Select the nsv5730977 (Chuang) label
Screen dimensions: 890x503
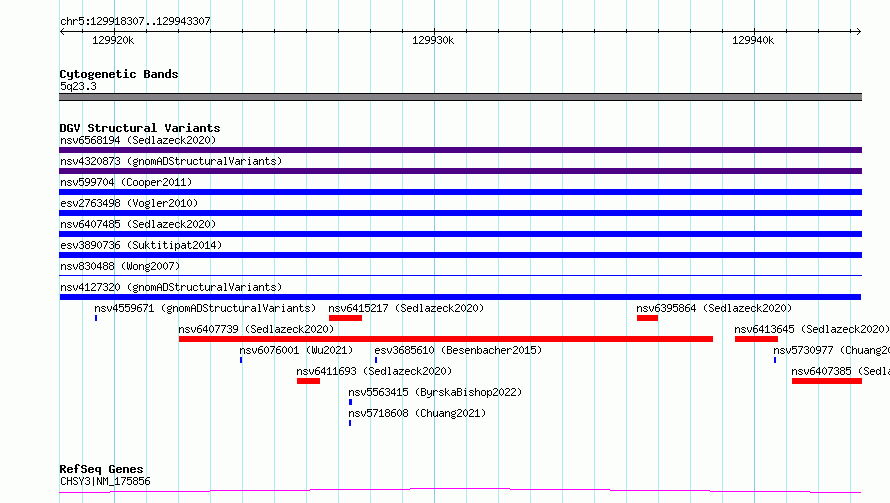click(x=831, y=350)
